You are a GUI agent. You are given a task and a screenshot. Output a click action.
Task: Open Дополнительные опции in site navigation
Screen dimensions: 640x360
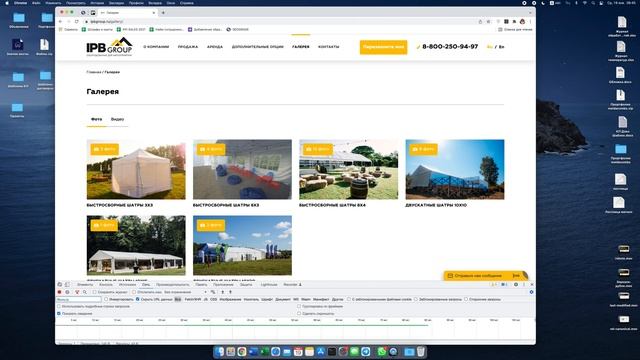258,47
